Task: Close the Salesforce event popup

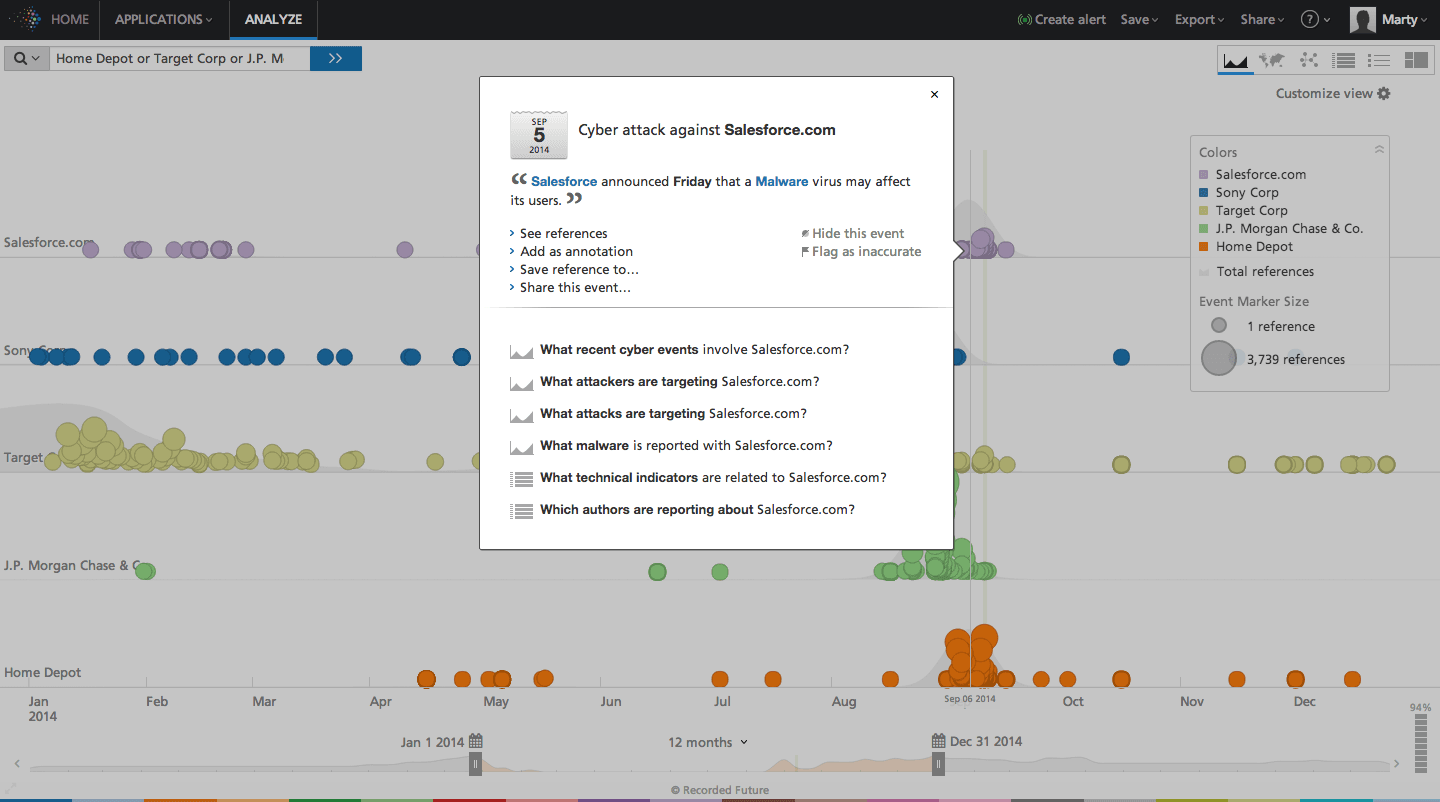Action: 935,94
